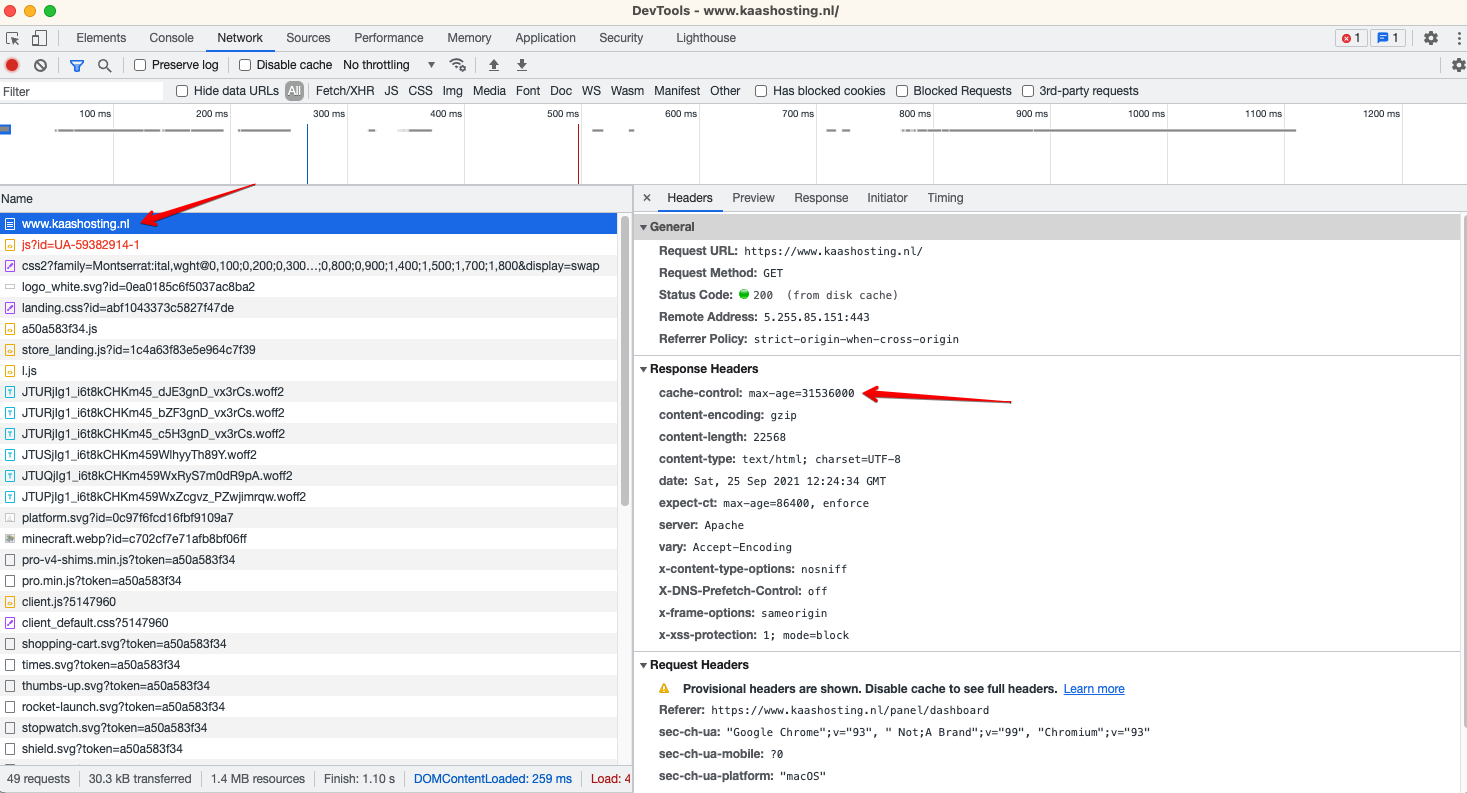Open the Timing tab in request details
Image resolution: width=1467 pixels, height=793 pixels.
(x=945, y=198)
